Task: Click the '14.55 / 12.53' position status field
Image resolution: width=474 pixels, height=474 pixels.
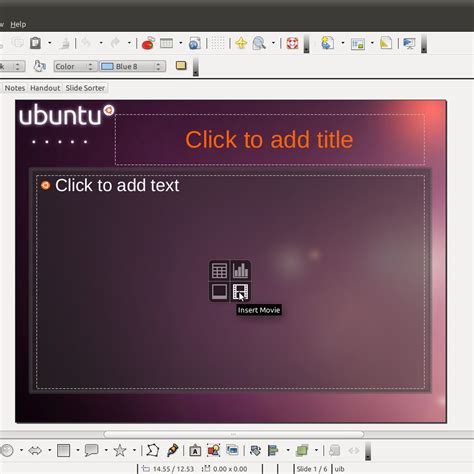Action: click(173, 469)
